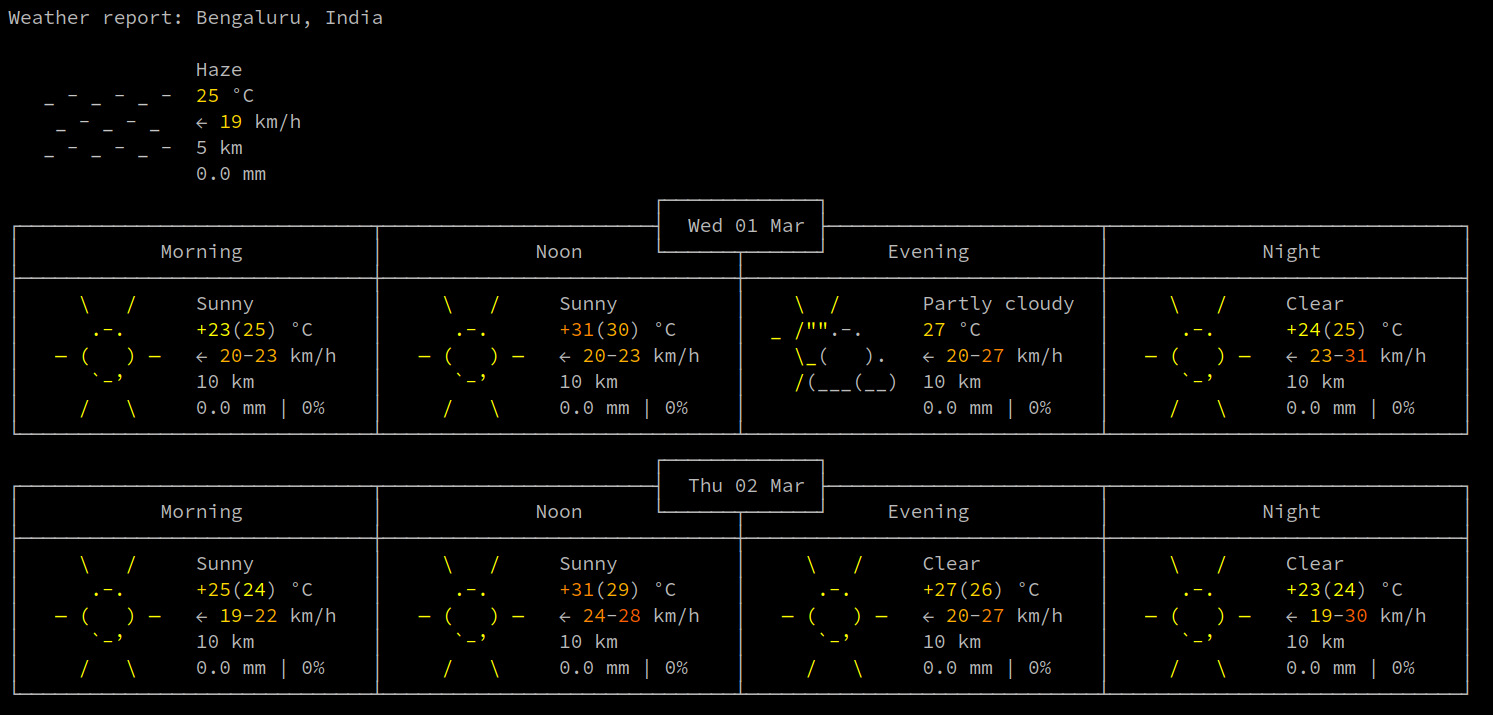Click temperature '+31(29) °C' Thu Noon
This screenshot has width=1493, height=715.
point(618,590)
